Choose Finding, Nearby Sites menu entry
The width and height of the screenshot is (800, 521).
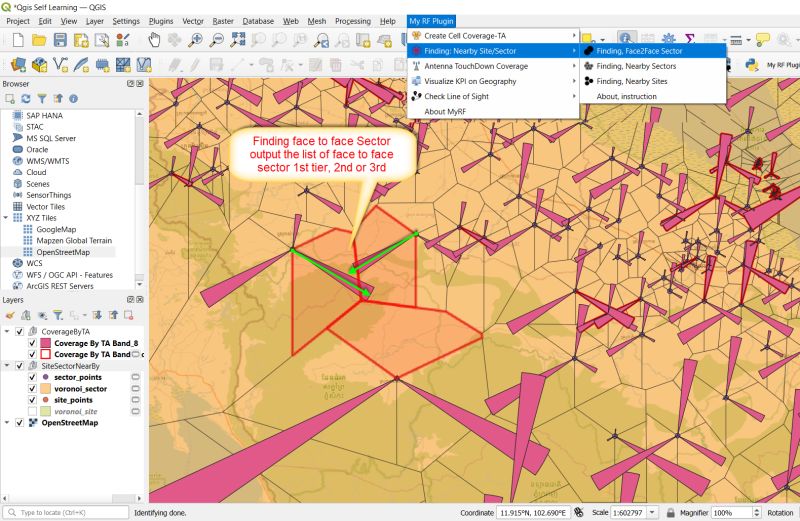(653, 81)
